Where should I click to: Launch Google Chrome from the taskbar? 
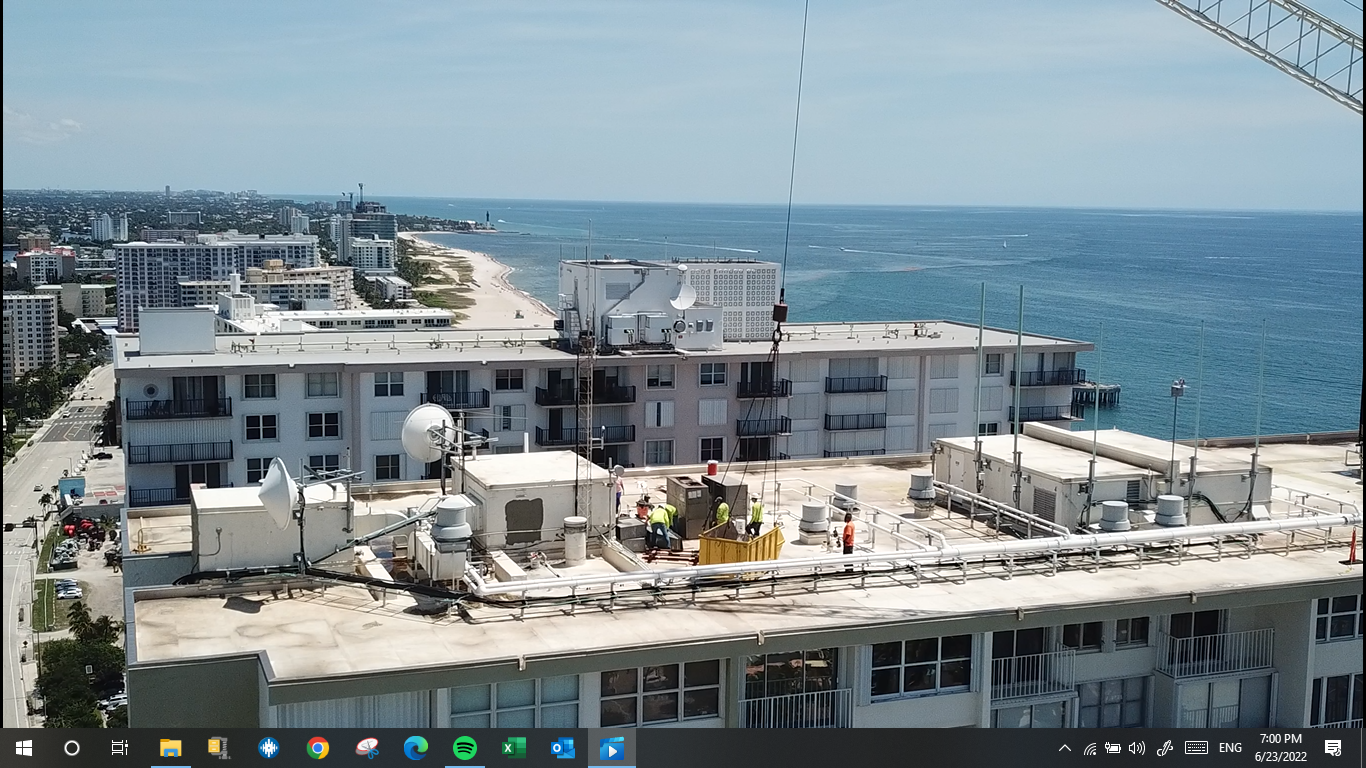318,748
